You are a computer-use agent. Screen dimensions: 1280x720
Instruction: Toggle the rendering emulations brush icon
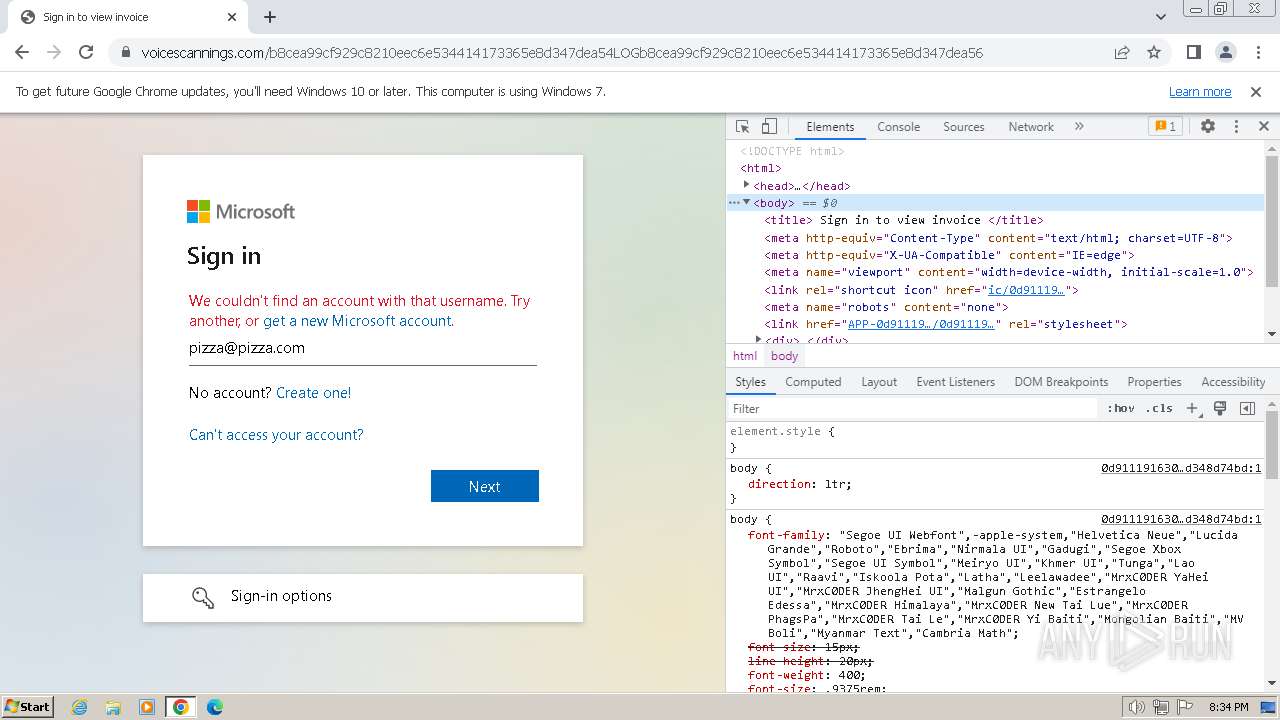(1220, 408)
